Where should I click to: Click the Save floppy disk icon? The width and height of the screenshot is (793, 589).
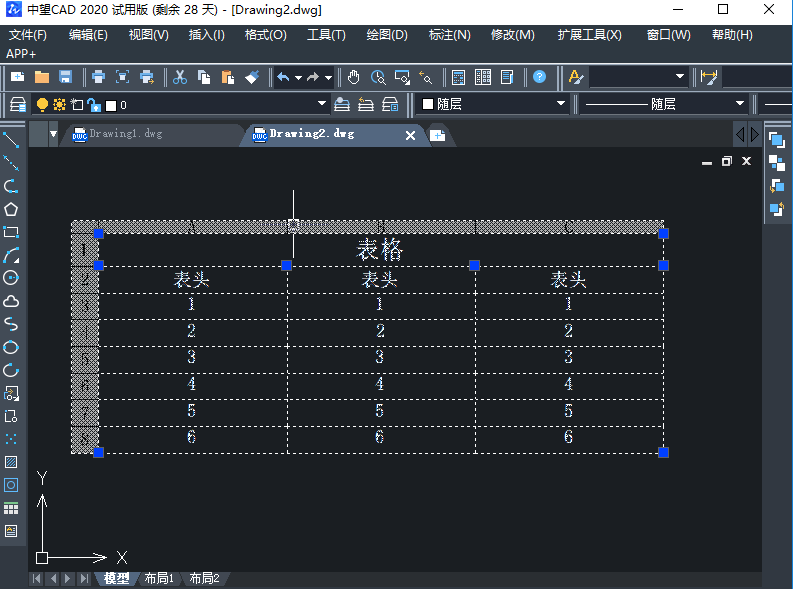[65, 77]
